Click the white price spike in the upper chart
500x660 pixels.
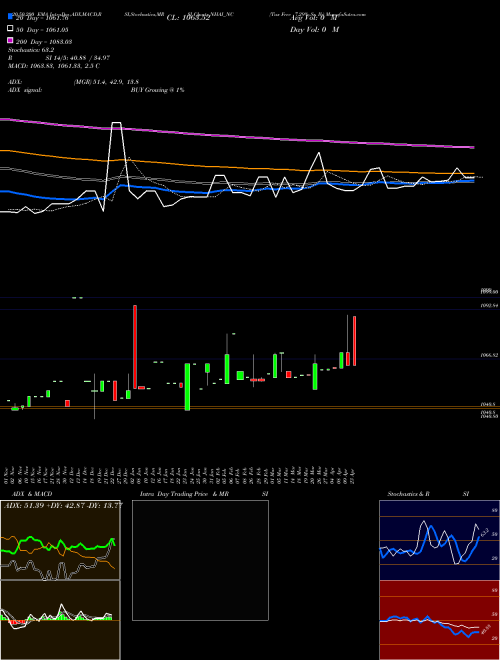click(x=117, y=123)
